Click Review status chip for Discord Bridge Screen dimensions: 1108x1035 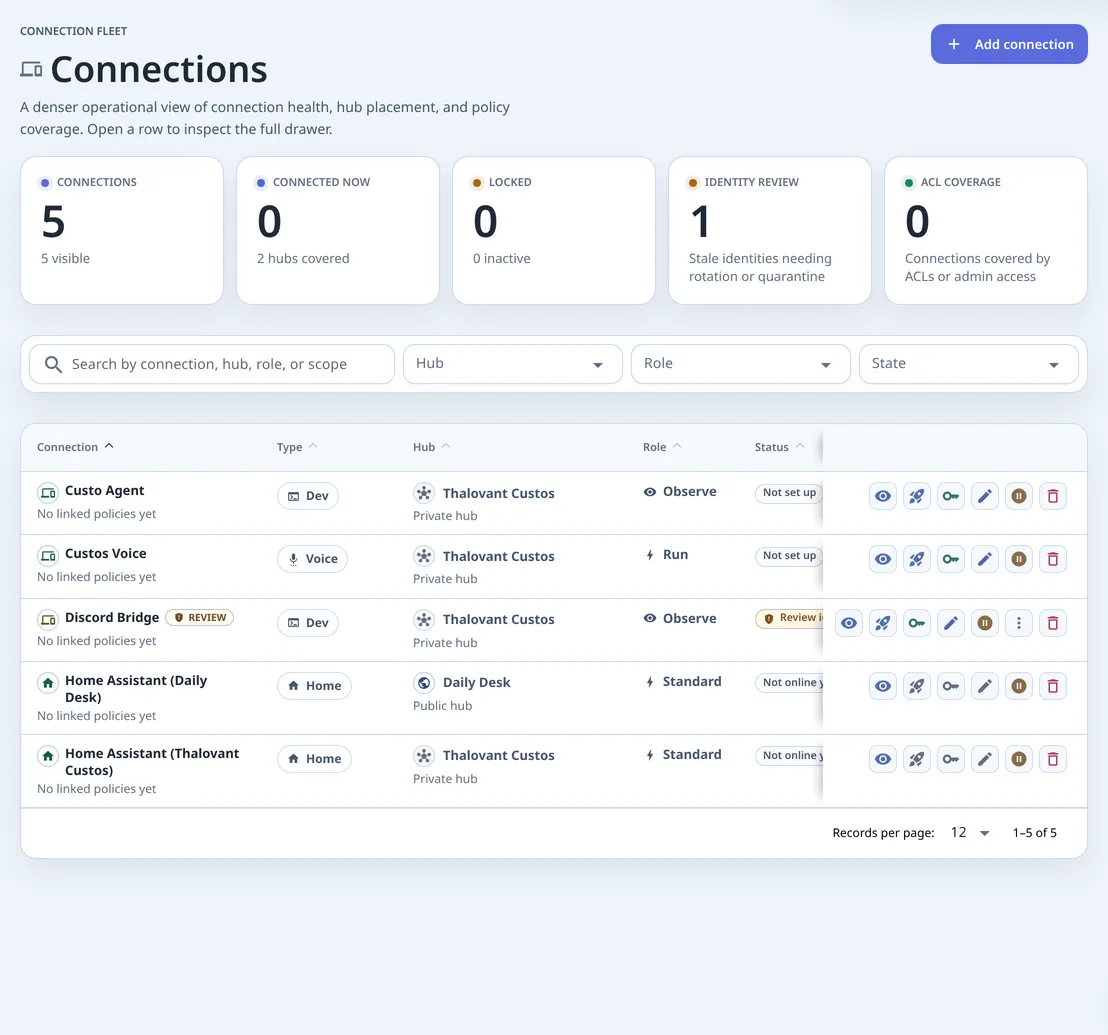point(789,618)
